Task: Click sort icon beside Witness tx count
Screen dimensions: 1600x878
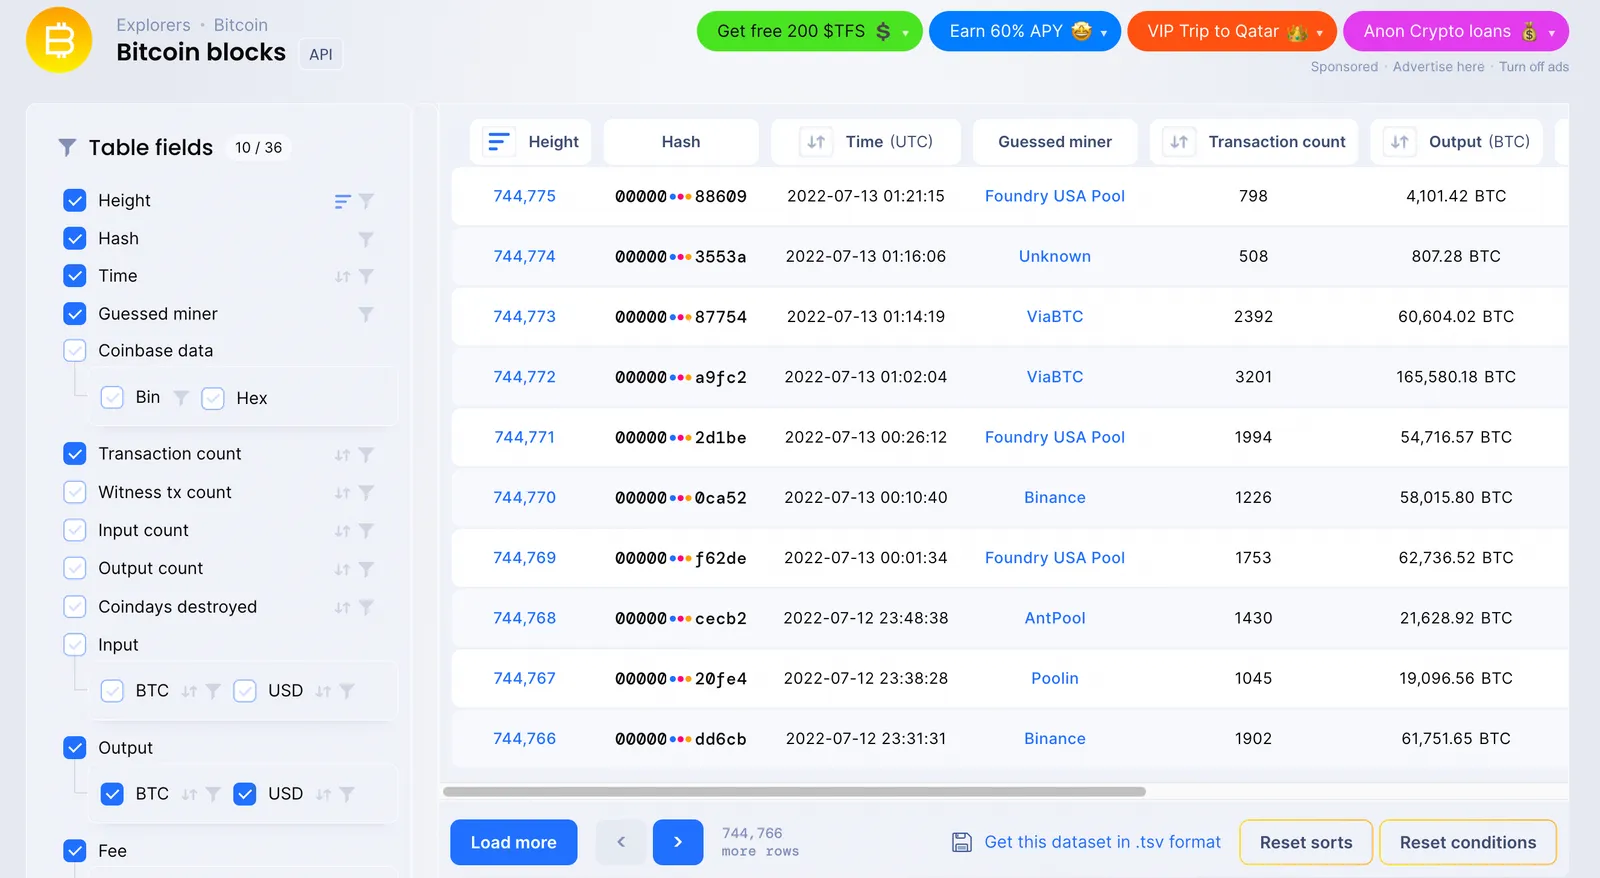Action: 342,493
